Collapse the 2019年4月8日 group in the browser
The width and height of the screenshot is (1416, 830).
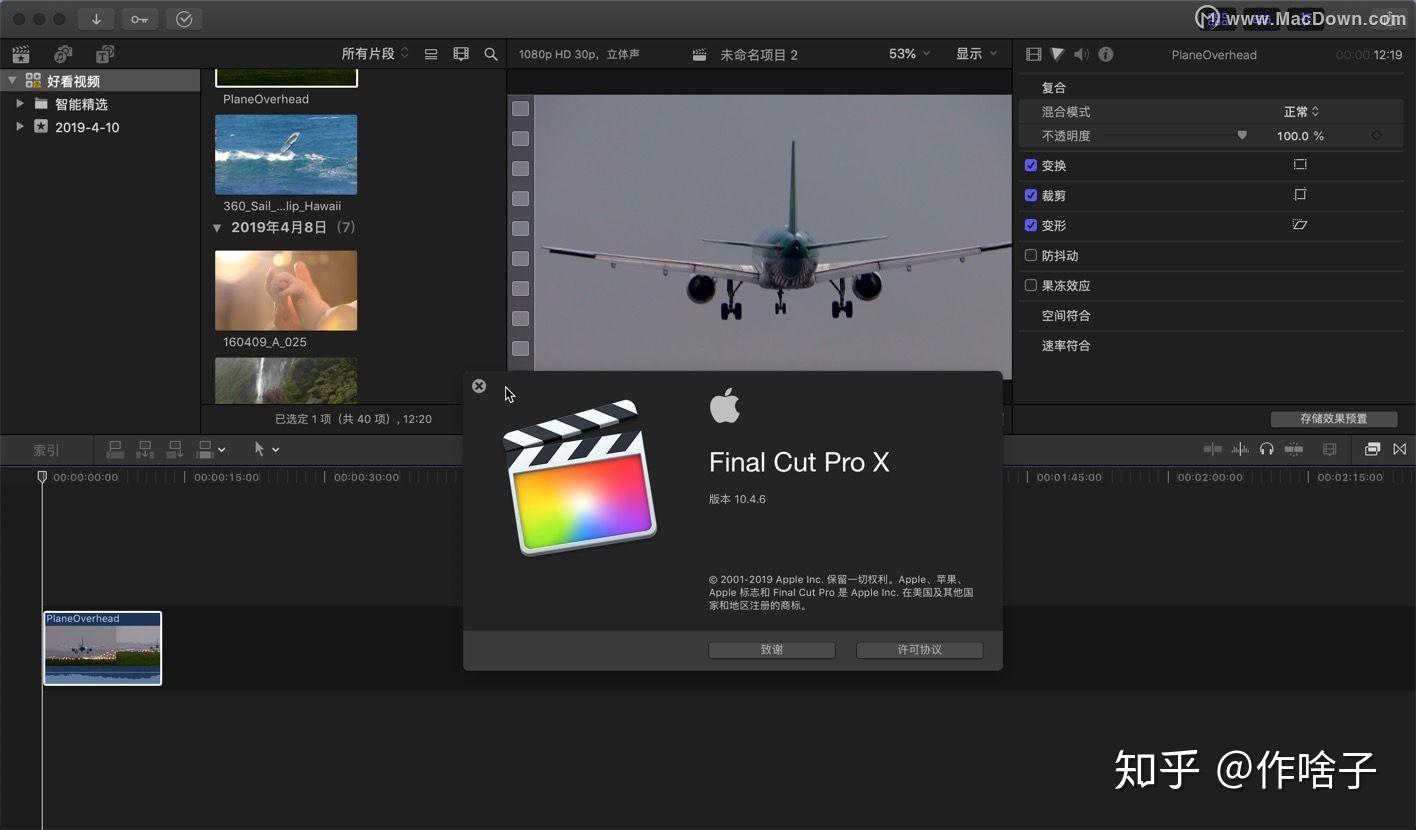[x=217, y=227]
